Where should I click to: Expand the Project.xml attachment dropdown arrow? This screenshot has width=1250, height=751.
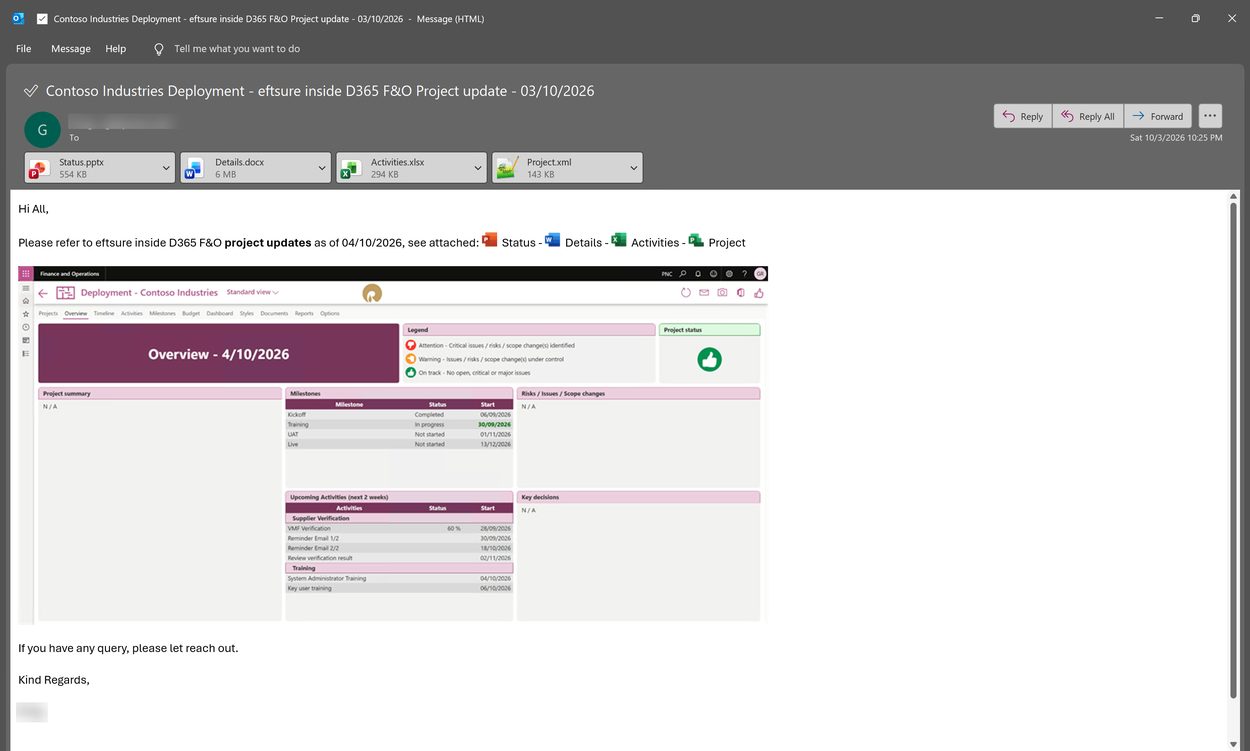[634, 168]
